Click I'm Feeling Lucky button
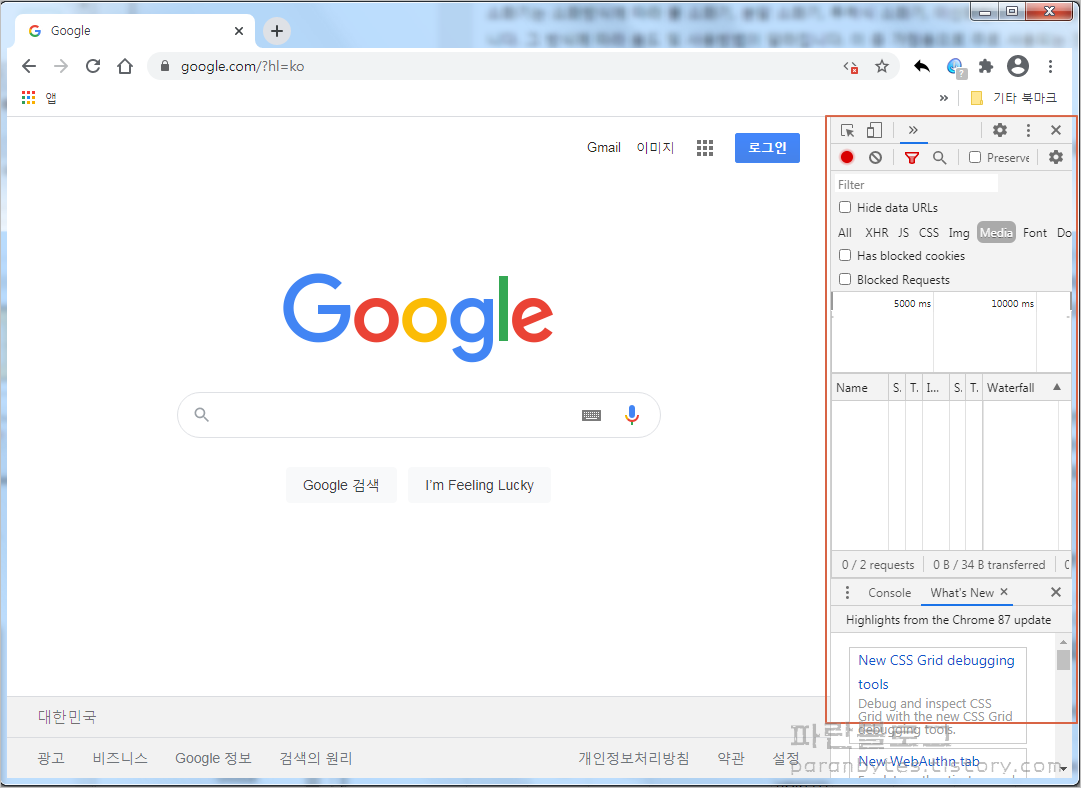 479,485
